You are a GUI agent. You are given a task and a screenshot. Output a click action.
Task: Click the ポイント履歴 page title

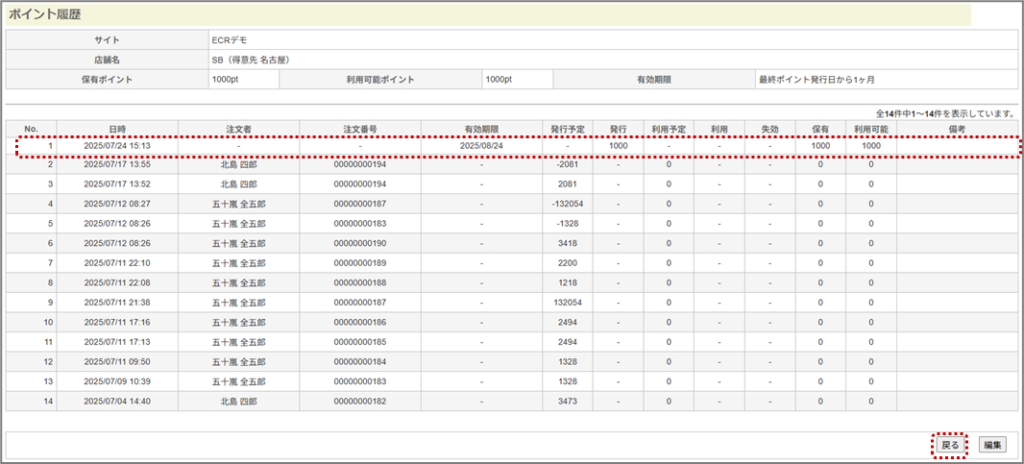point(48,15)
